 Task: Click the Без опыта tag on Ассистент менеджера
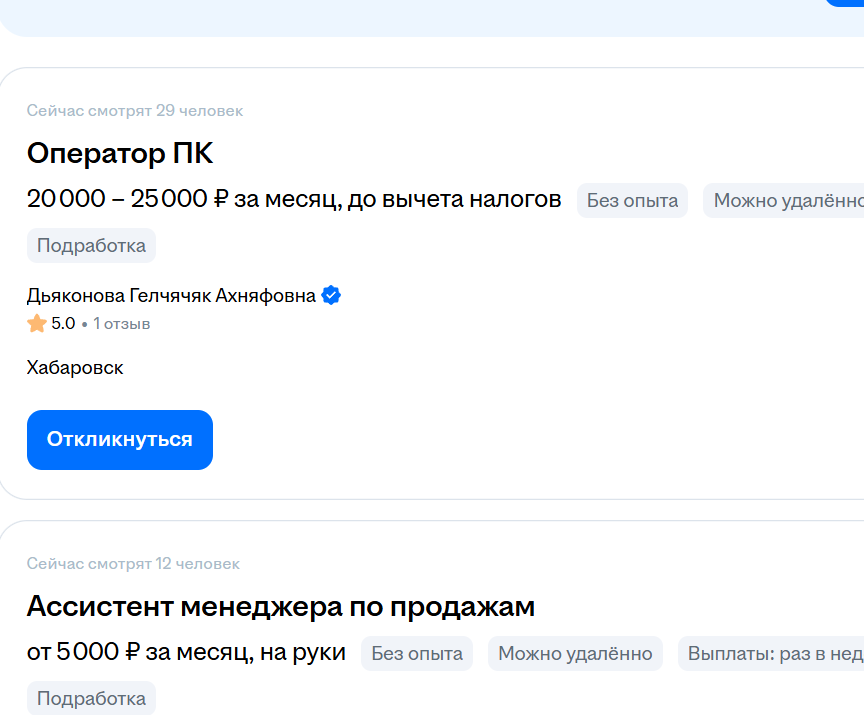coord(417,653)
